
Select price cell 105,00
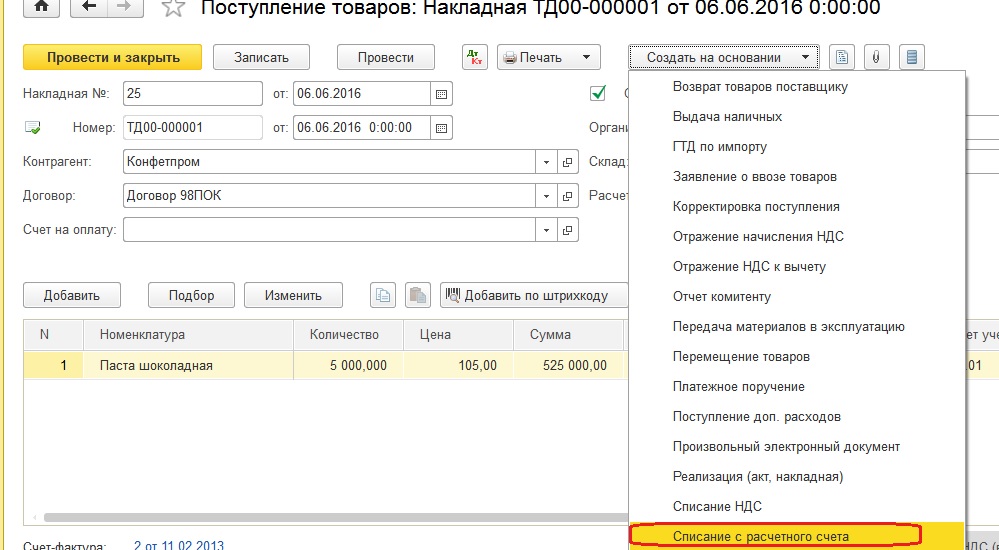point(458,365)
